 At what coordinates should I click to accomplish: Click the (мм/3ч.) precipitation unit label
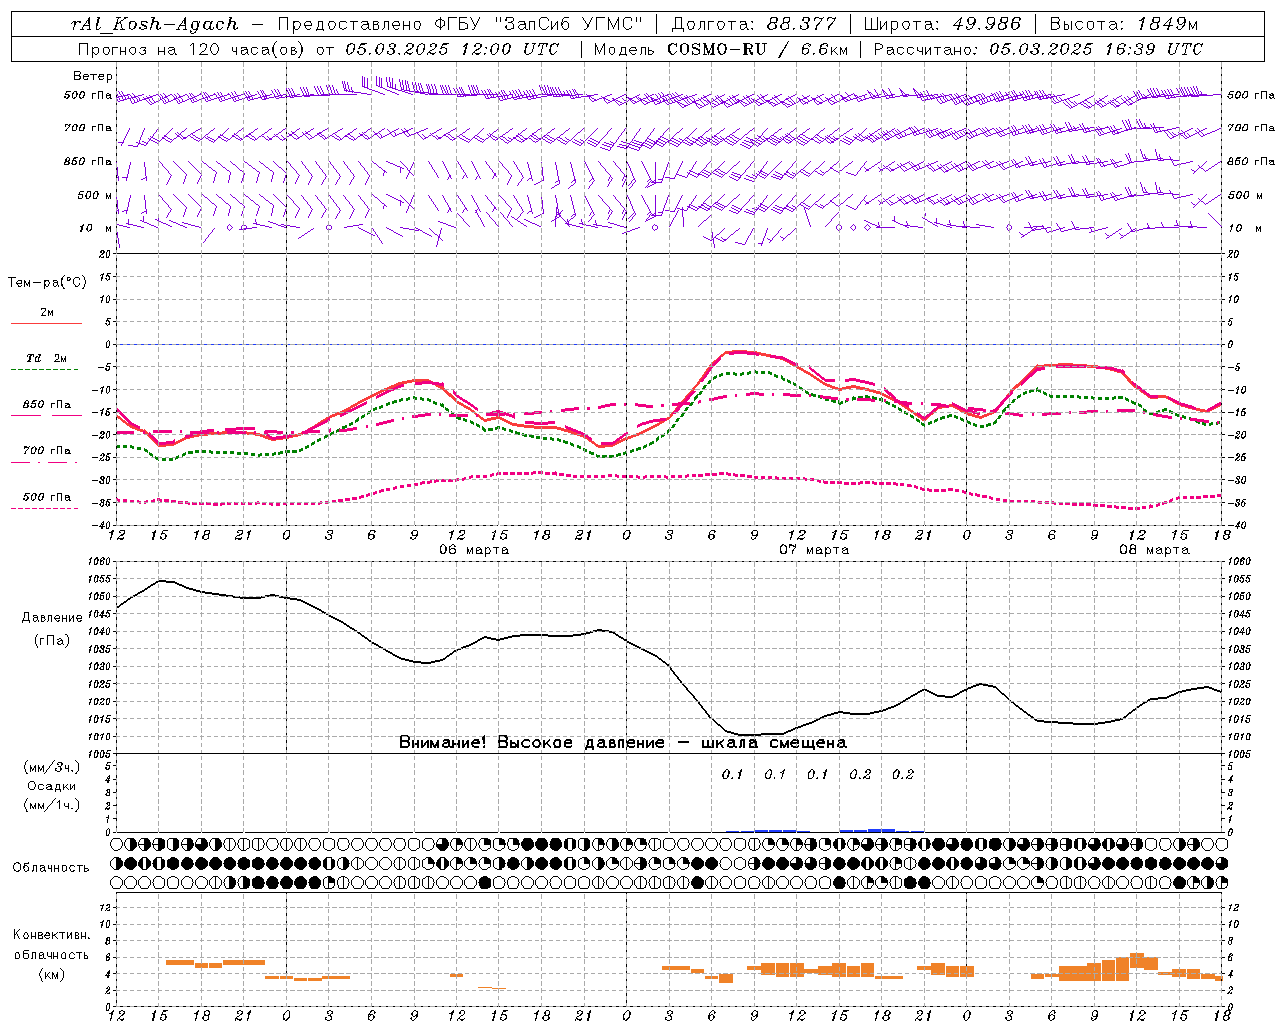[x=51, y=767]
